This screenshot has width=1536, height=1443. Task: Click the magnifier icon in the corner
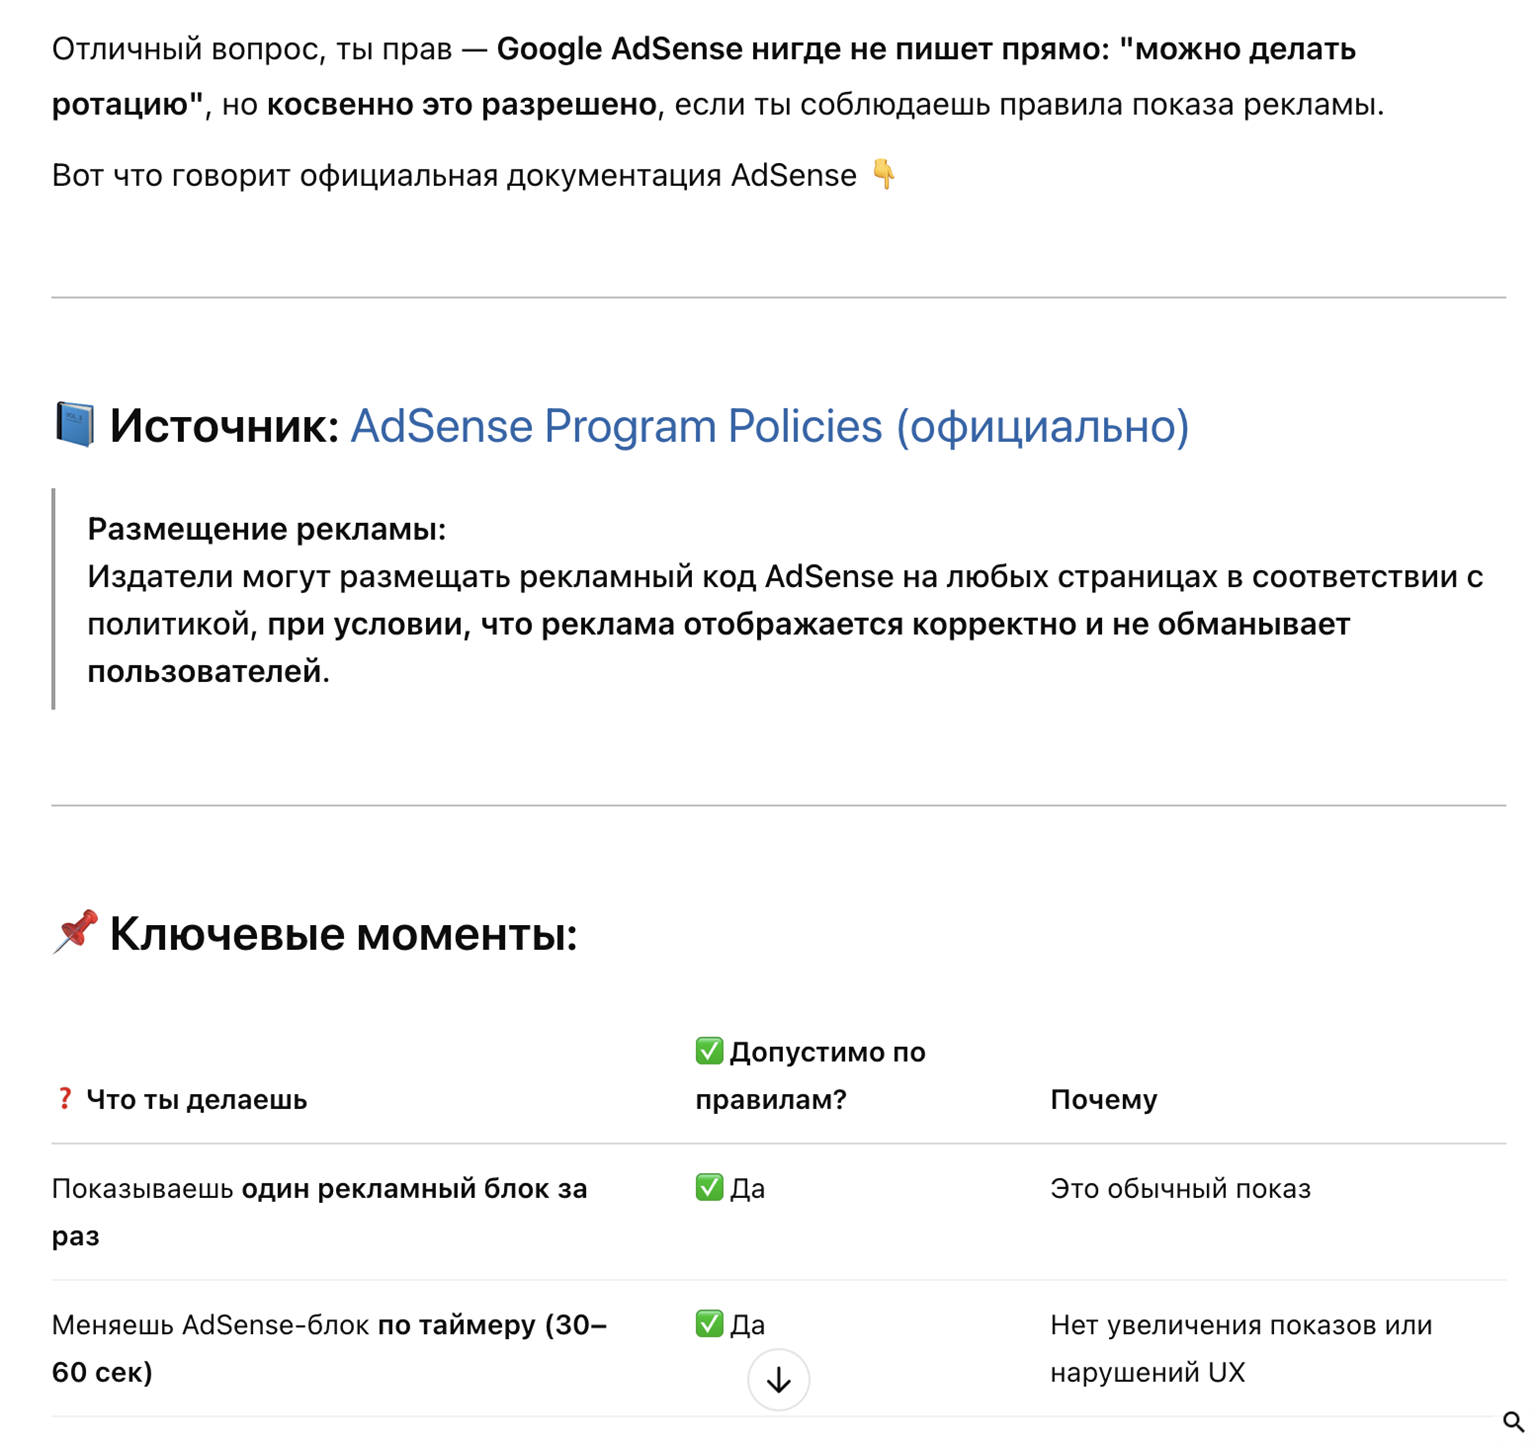(x=1513, y=1421)
